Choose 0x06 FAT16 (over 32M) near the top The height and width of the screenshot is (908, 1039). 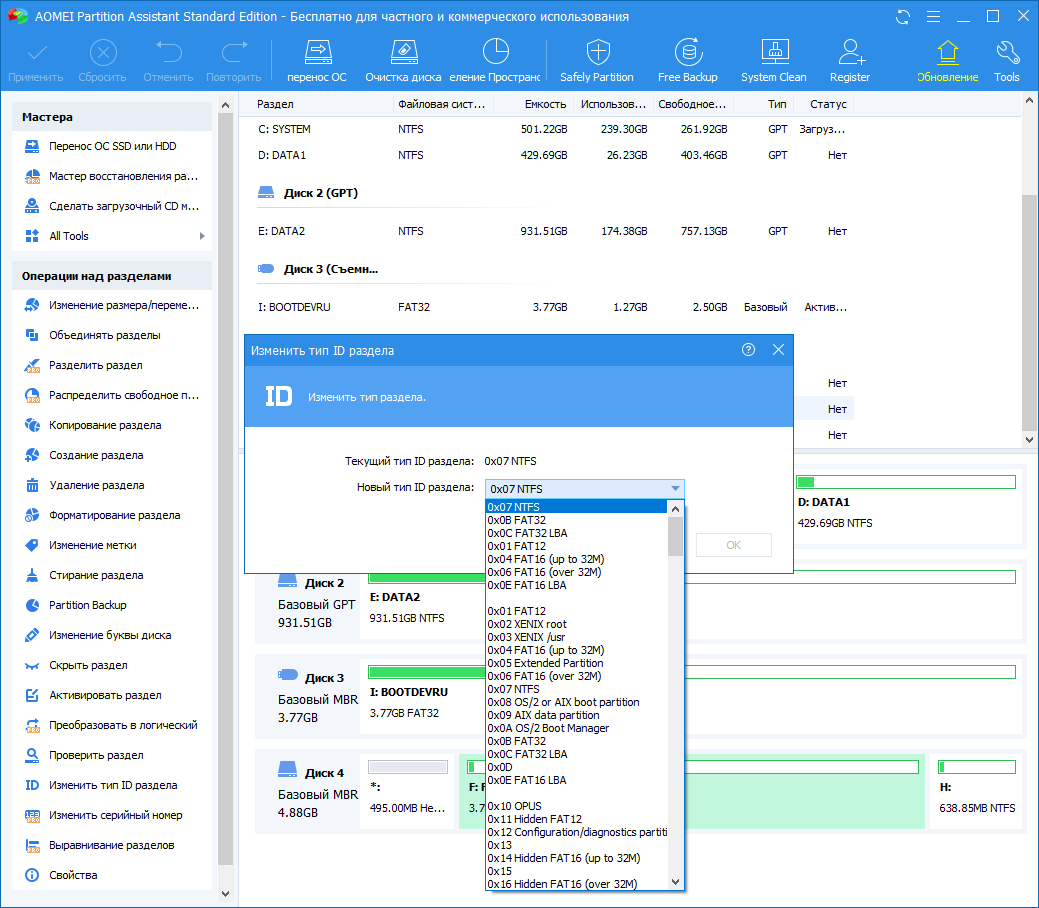576,572
